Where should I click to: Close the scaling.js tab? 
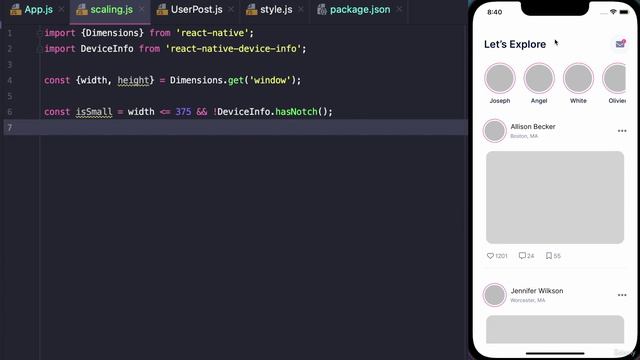pos(142,9)
